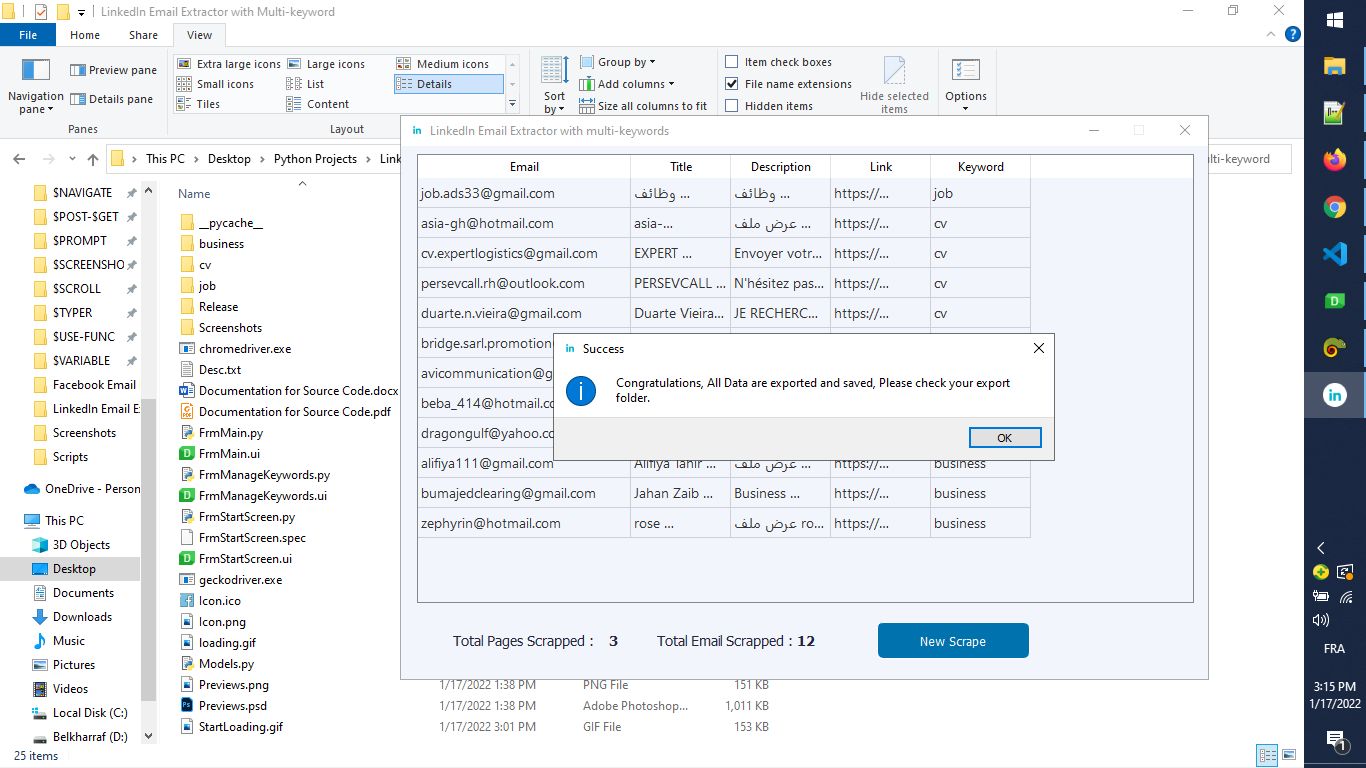Click the sidebar scrollbar down arrow
The image size is (1366, 768).
click(x=149, y=736)
